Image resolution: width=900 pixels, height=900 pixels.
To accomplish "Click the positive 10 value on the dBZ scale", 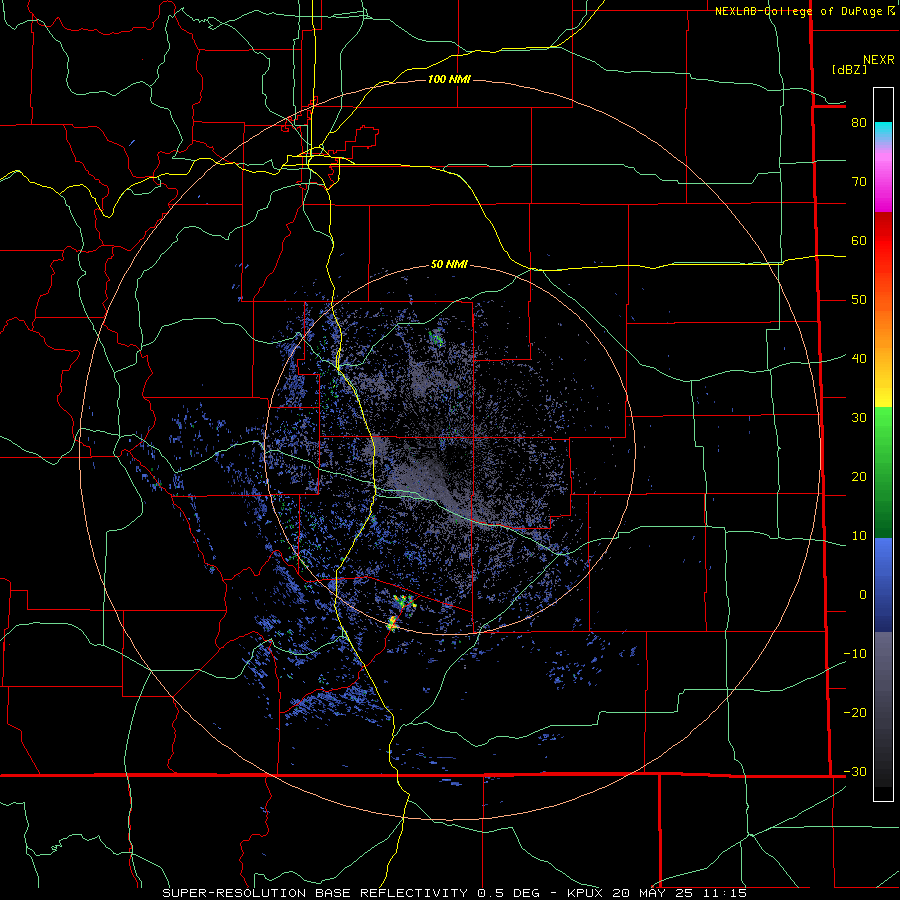I will pos(859,536).
